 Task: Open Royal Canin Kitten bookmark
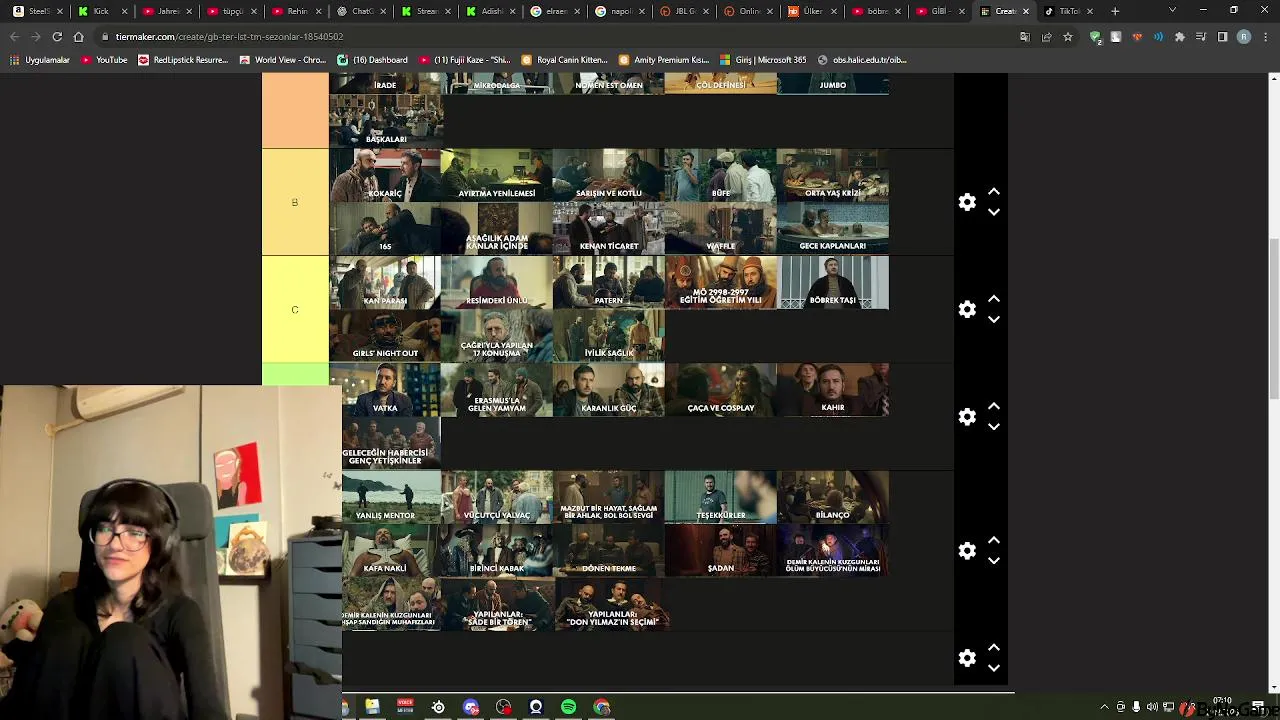(x=564, y=60)
